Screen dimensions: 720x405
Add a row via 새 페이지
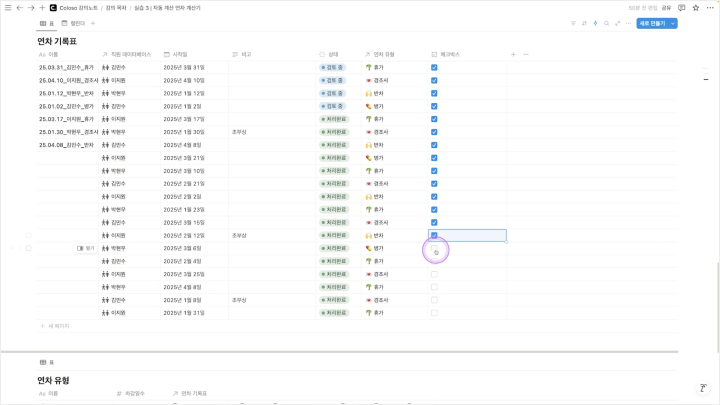click(x=55, y=326)
